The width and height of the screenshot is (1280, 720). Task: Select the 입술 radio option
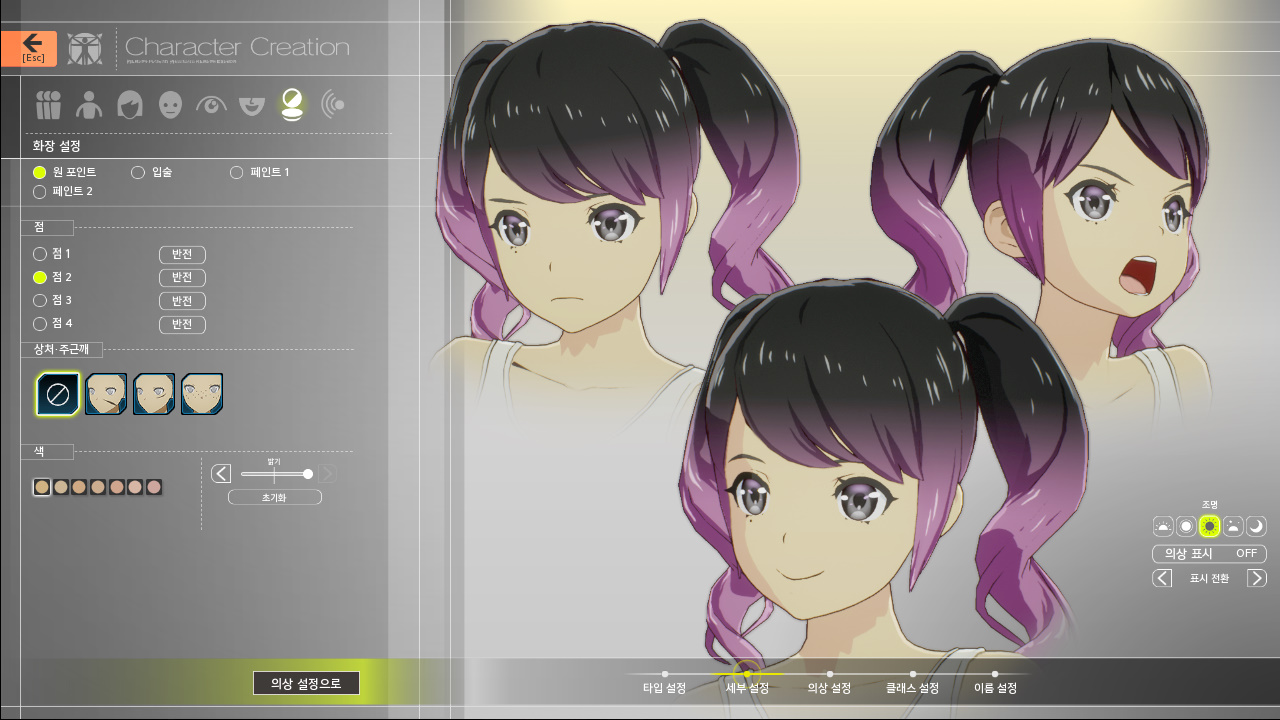point(138,173)
